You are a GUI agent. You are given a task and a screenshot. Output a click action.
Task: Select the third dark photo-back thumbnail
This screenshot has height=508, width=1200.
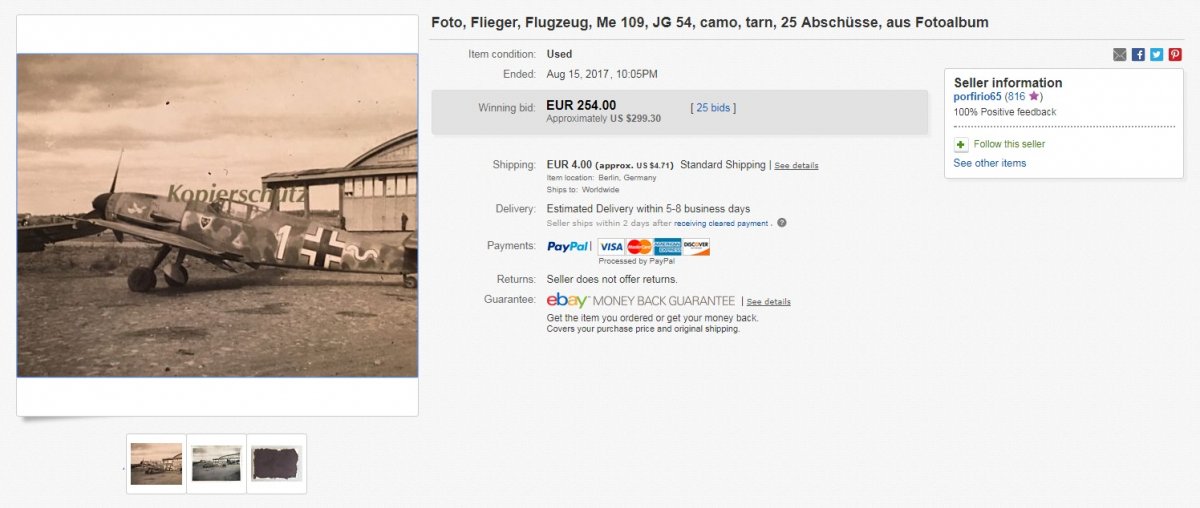[x=276, y=463]
